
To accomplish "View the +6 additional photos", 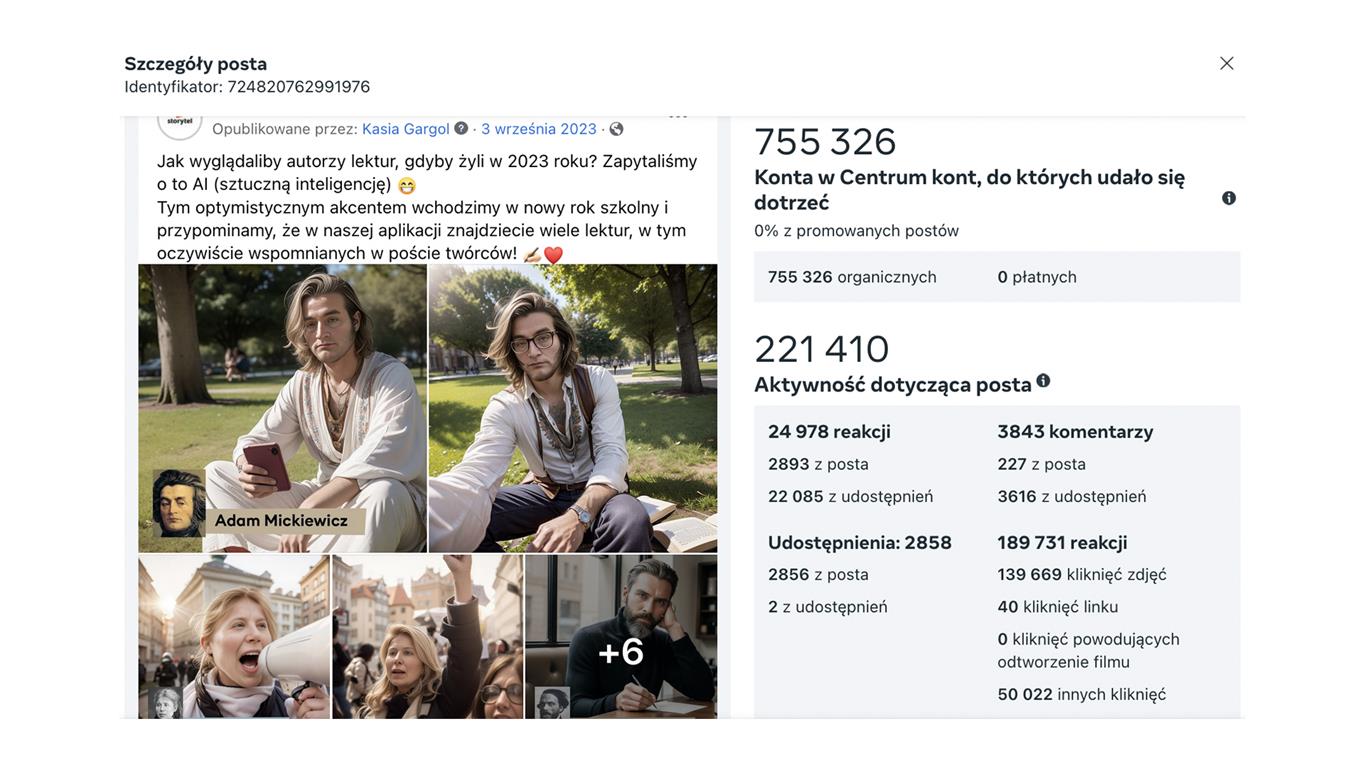I will tap(621, 637).
